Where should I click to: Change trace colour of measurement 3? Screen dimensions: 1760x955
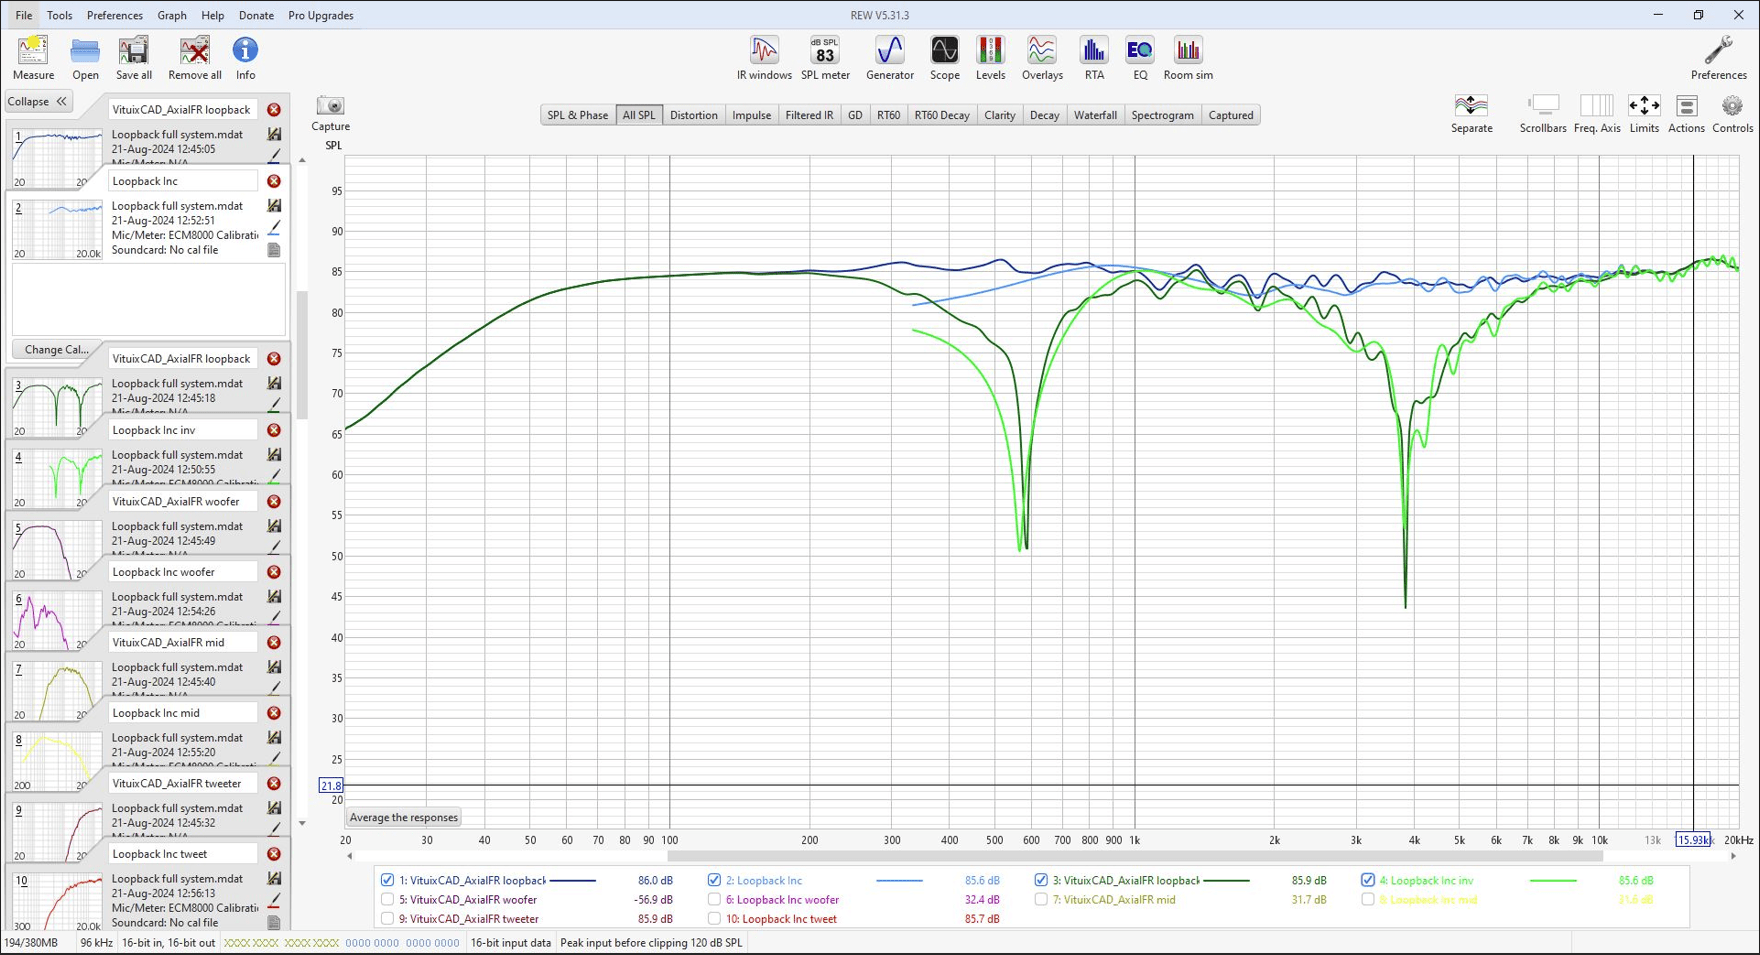(274, 404)
